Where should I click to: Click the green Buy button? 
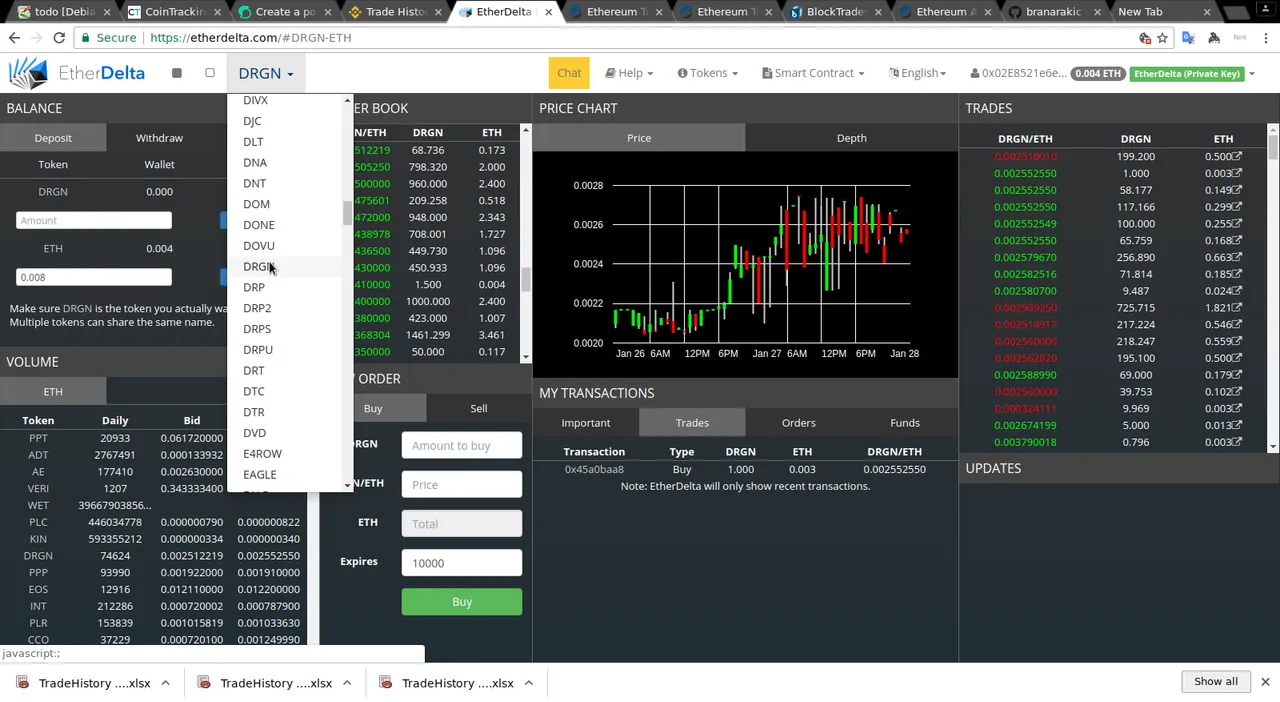tap(462, 601)
